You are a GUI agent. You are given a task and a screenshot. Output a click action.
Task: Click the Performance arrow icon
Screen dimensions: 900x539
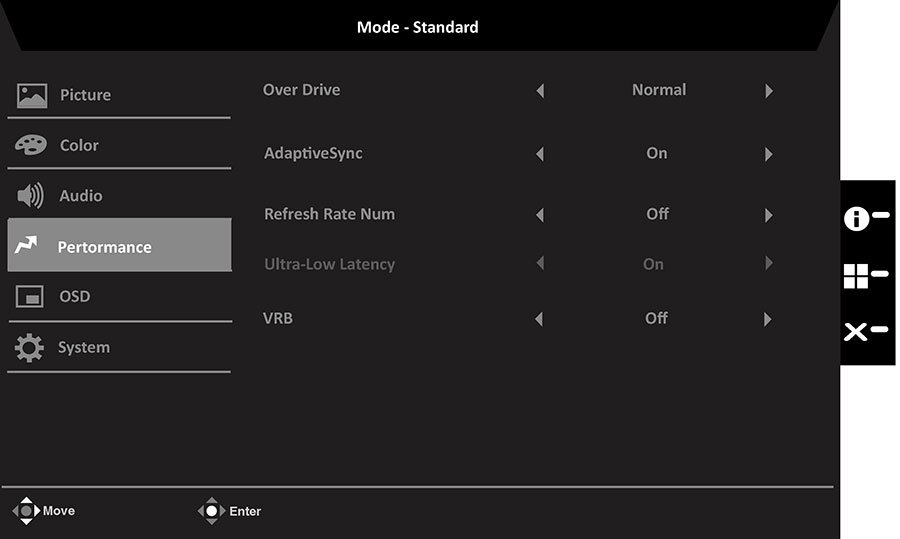pyautogui.click(x=26, y=245)
